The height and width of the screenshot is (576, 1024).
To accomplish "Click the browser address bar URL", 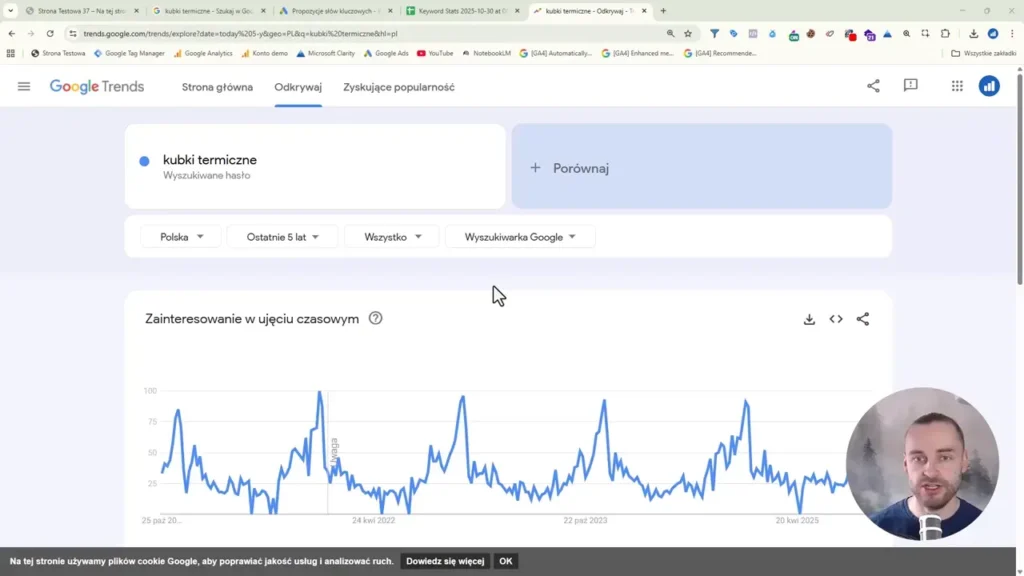I will pos(240,33).
